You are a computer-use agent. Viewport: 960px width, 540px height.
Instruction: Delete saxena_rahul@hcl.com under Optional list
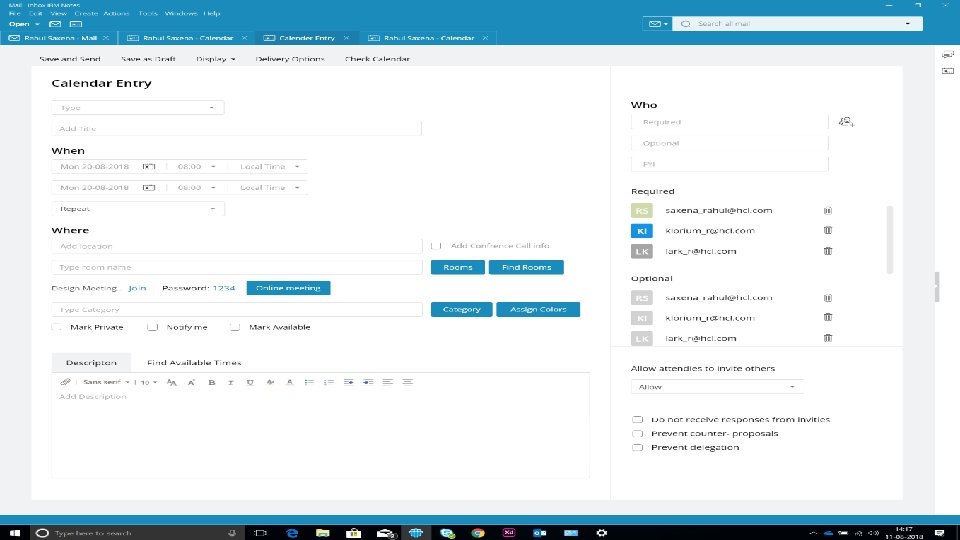point(828,298)
